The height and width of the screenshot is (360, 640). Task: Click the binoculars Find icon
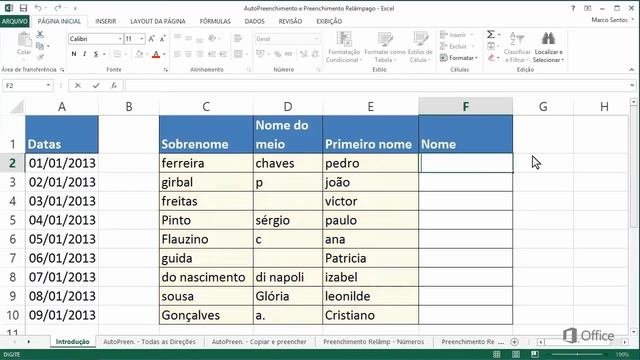tap(548, 38)
